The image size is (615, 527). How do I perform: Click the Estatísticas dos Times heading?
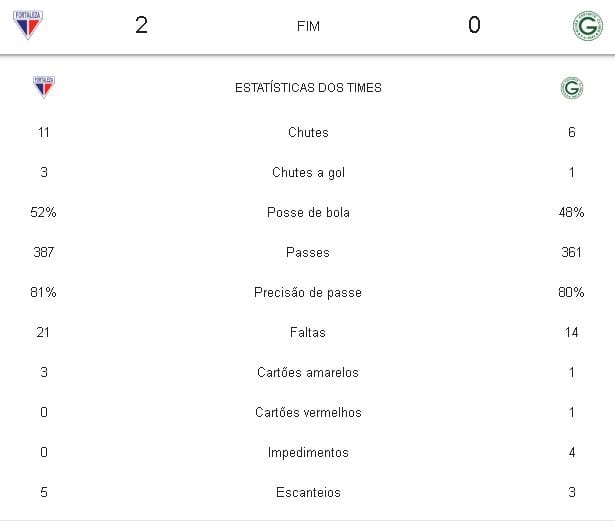pos(308,88)
